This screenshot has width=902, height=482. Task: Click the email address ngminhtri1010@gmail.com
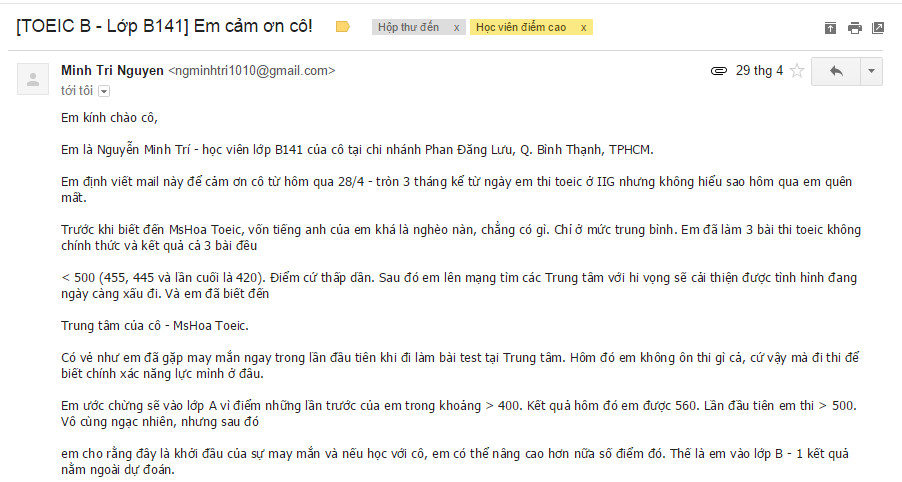tap(251, 71)
